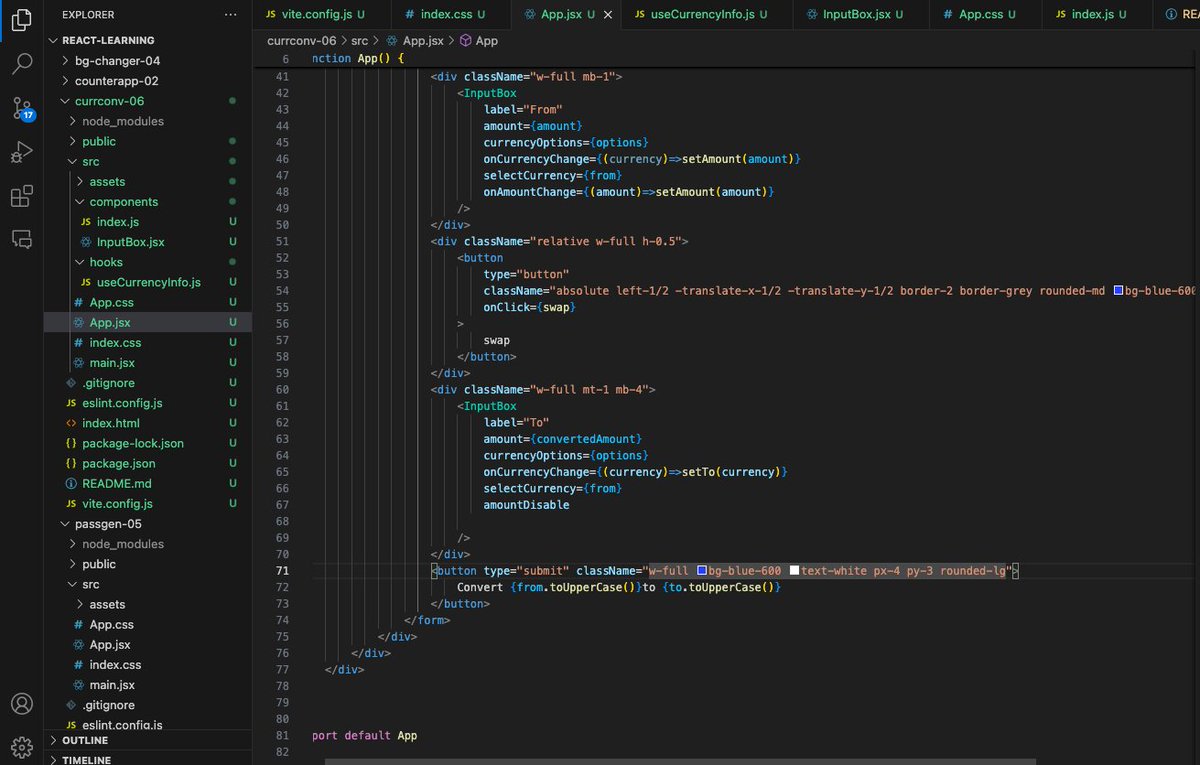Click the Explorer more actions ellipsis
1200x765 pixels.
click(231, 15)
